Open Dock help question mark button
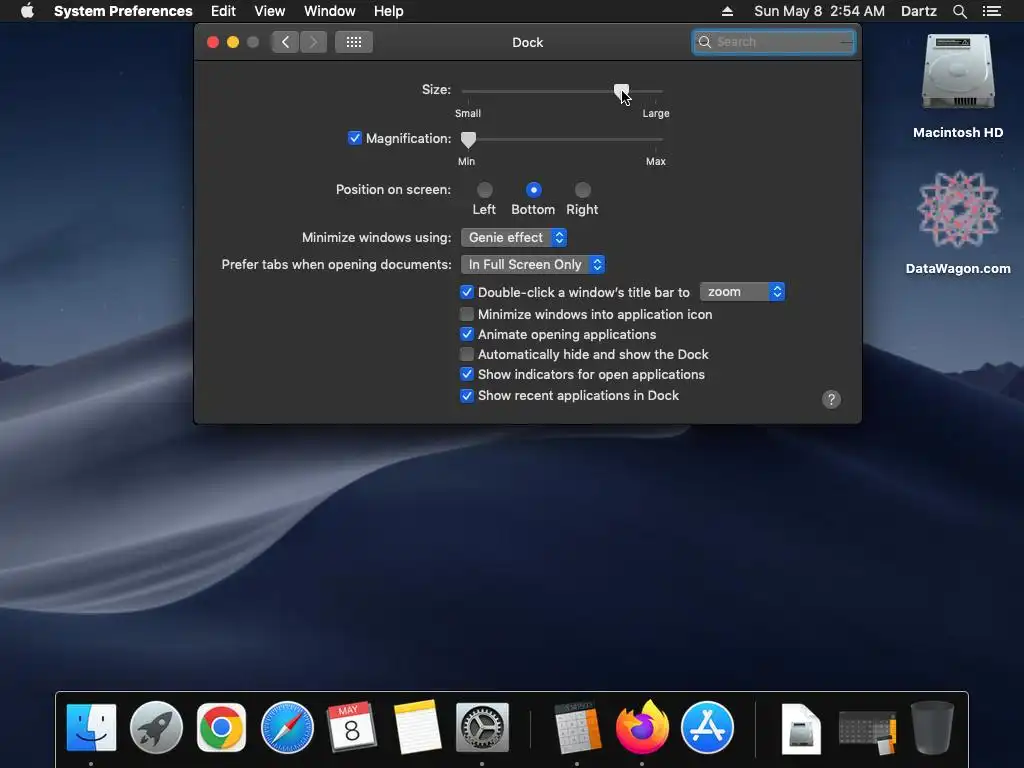The height and width of the screenshot is (768, 1024). 831,399
